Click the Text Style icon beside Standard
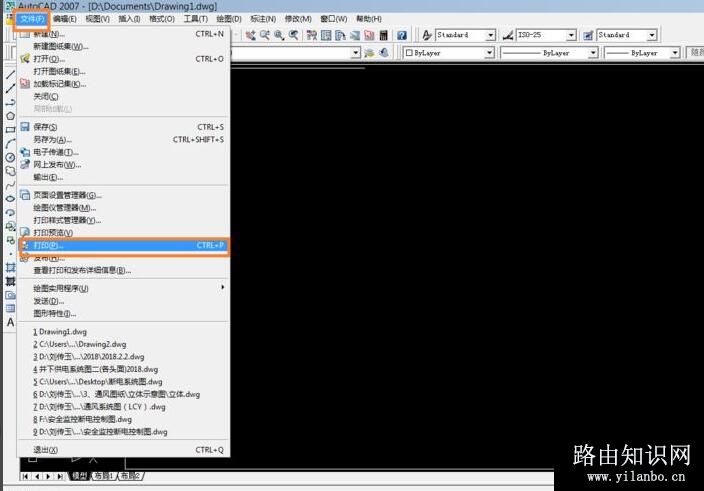The height and width of the screenshot is (491, 704). pyautogui.click(x=427, y=35)
